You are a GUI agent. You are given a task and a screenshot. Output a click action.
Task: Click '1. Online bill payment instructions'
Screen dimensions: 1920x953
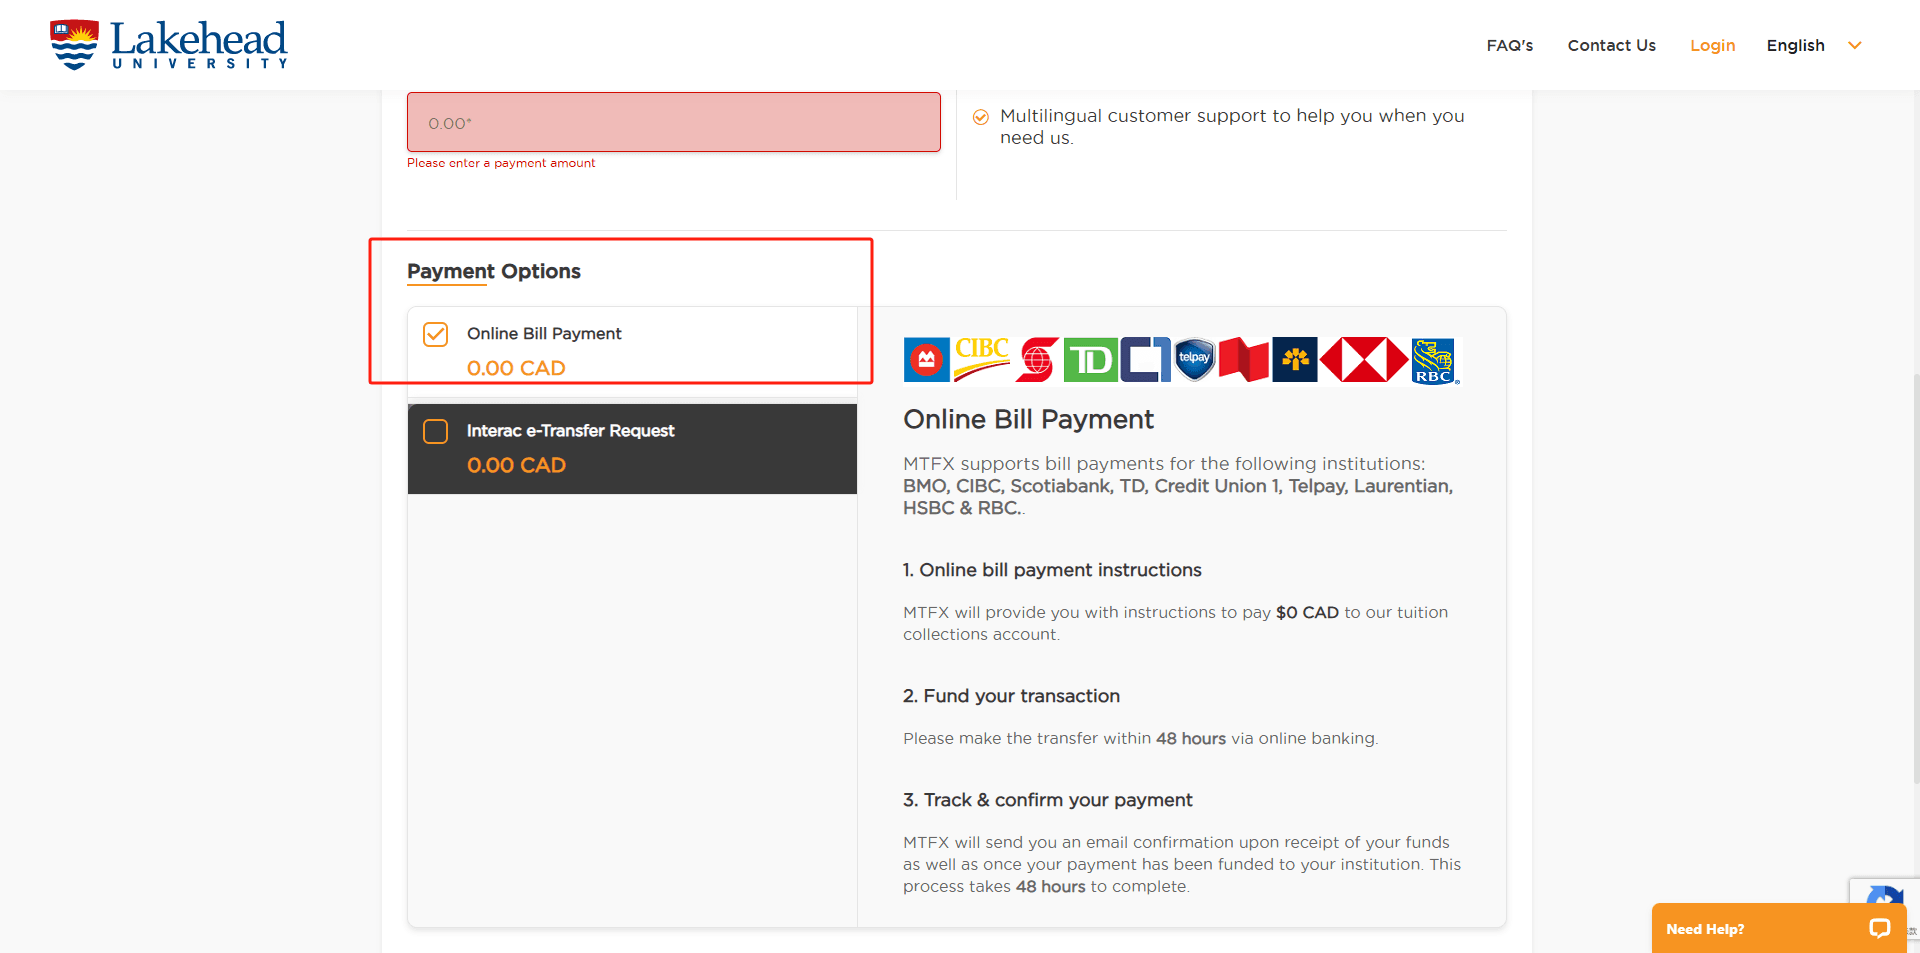coord(1052,570)
